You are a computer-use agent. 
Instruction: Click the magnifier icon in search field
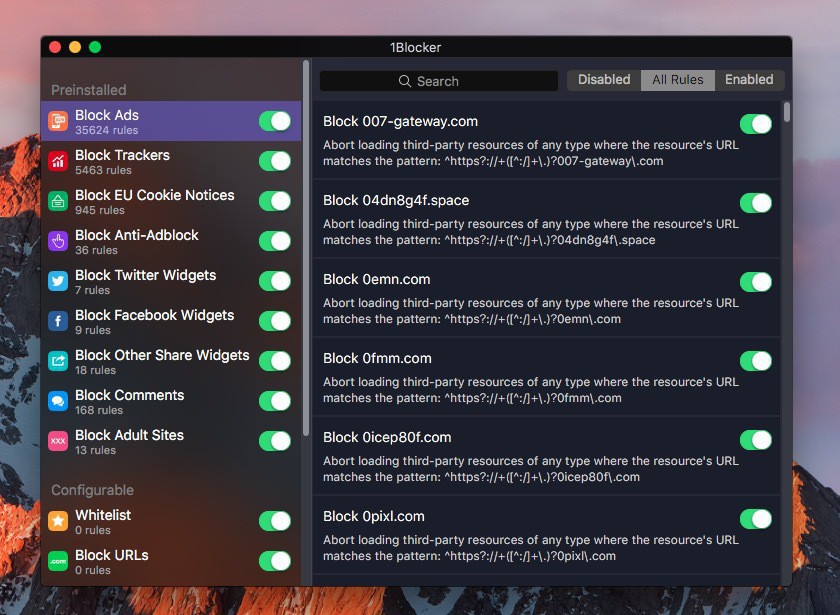405,81
